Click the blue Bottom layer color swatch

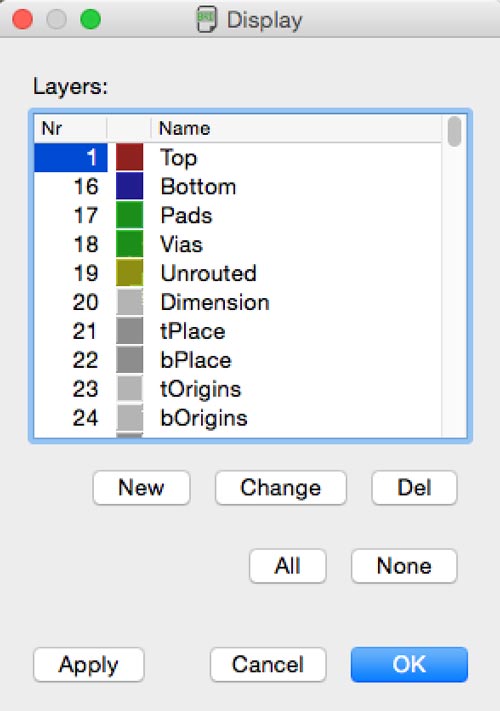(x=130, y=186)
